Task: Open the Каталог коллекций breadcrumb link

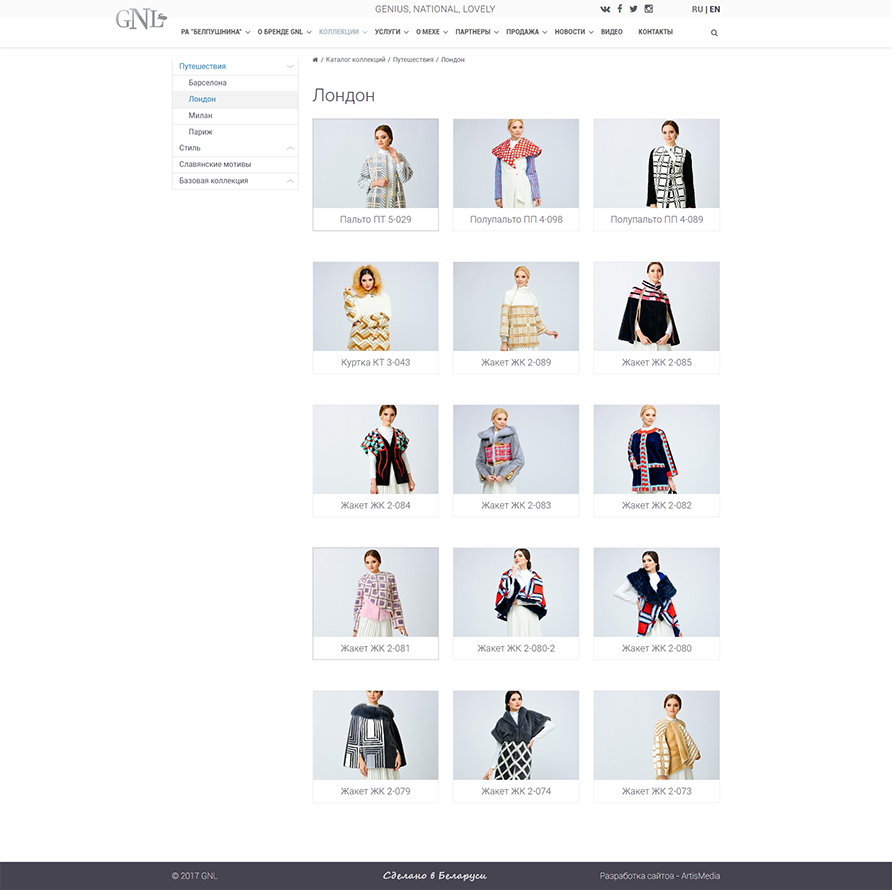Action: tap(355, 60)
